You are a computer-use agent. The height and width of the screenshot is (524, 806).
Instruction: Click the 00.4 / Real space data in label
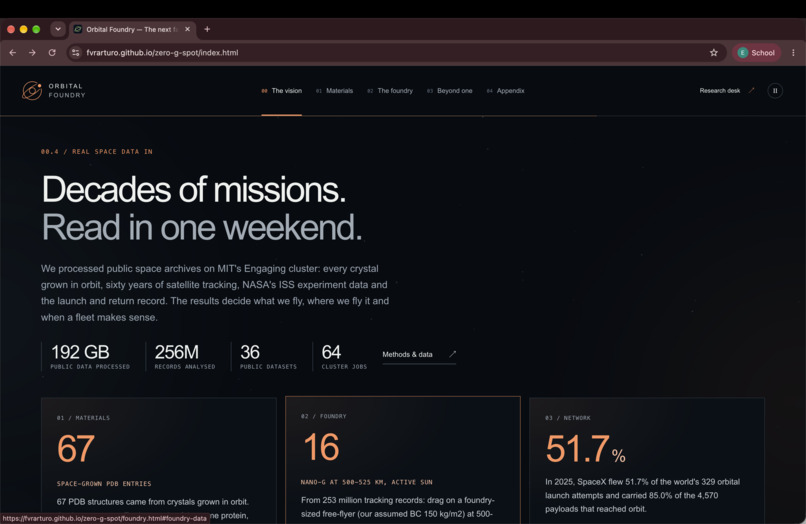tap(97, 152)
